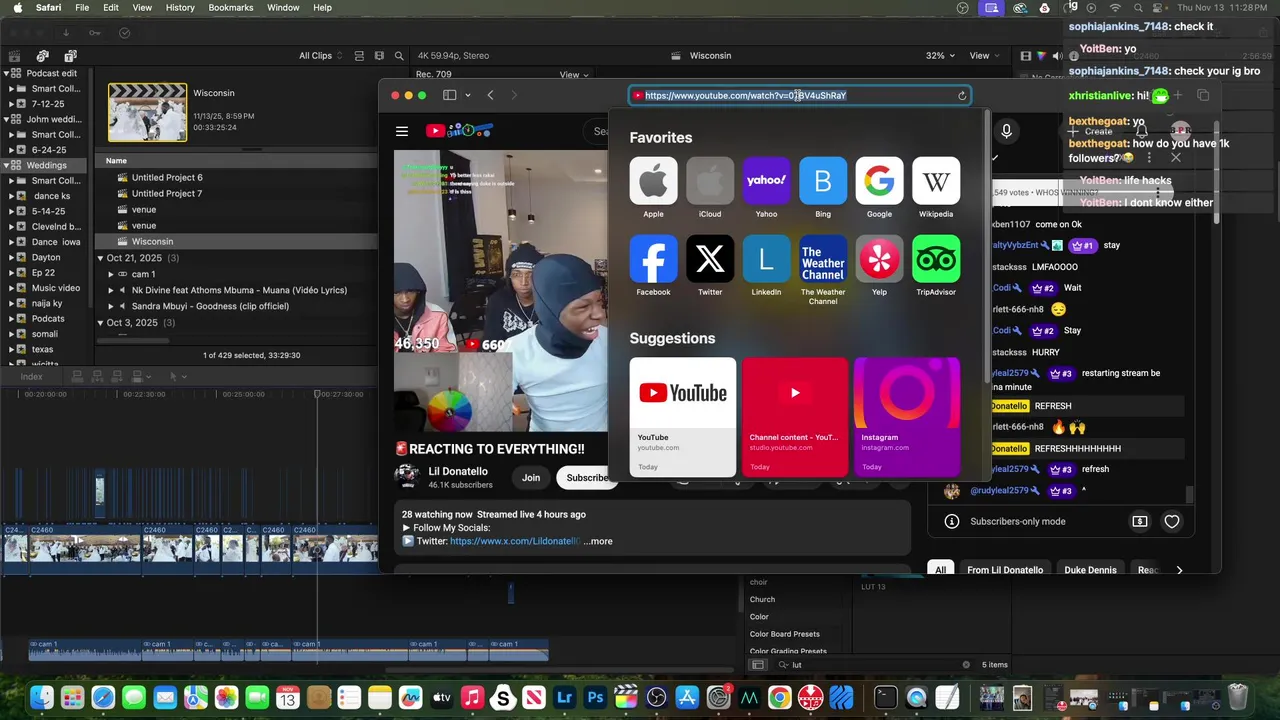Open the Google favorite tile
Screen dimensions: 1280x720
coord(879,181)
